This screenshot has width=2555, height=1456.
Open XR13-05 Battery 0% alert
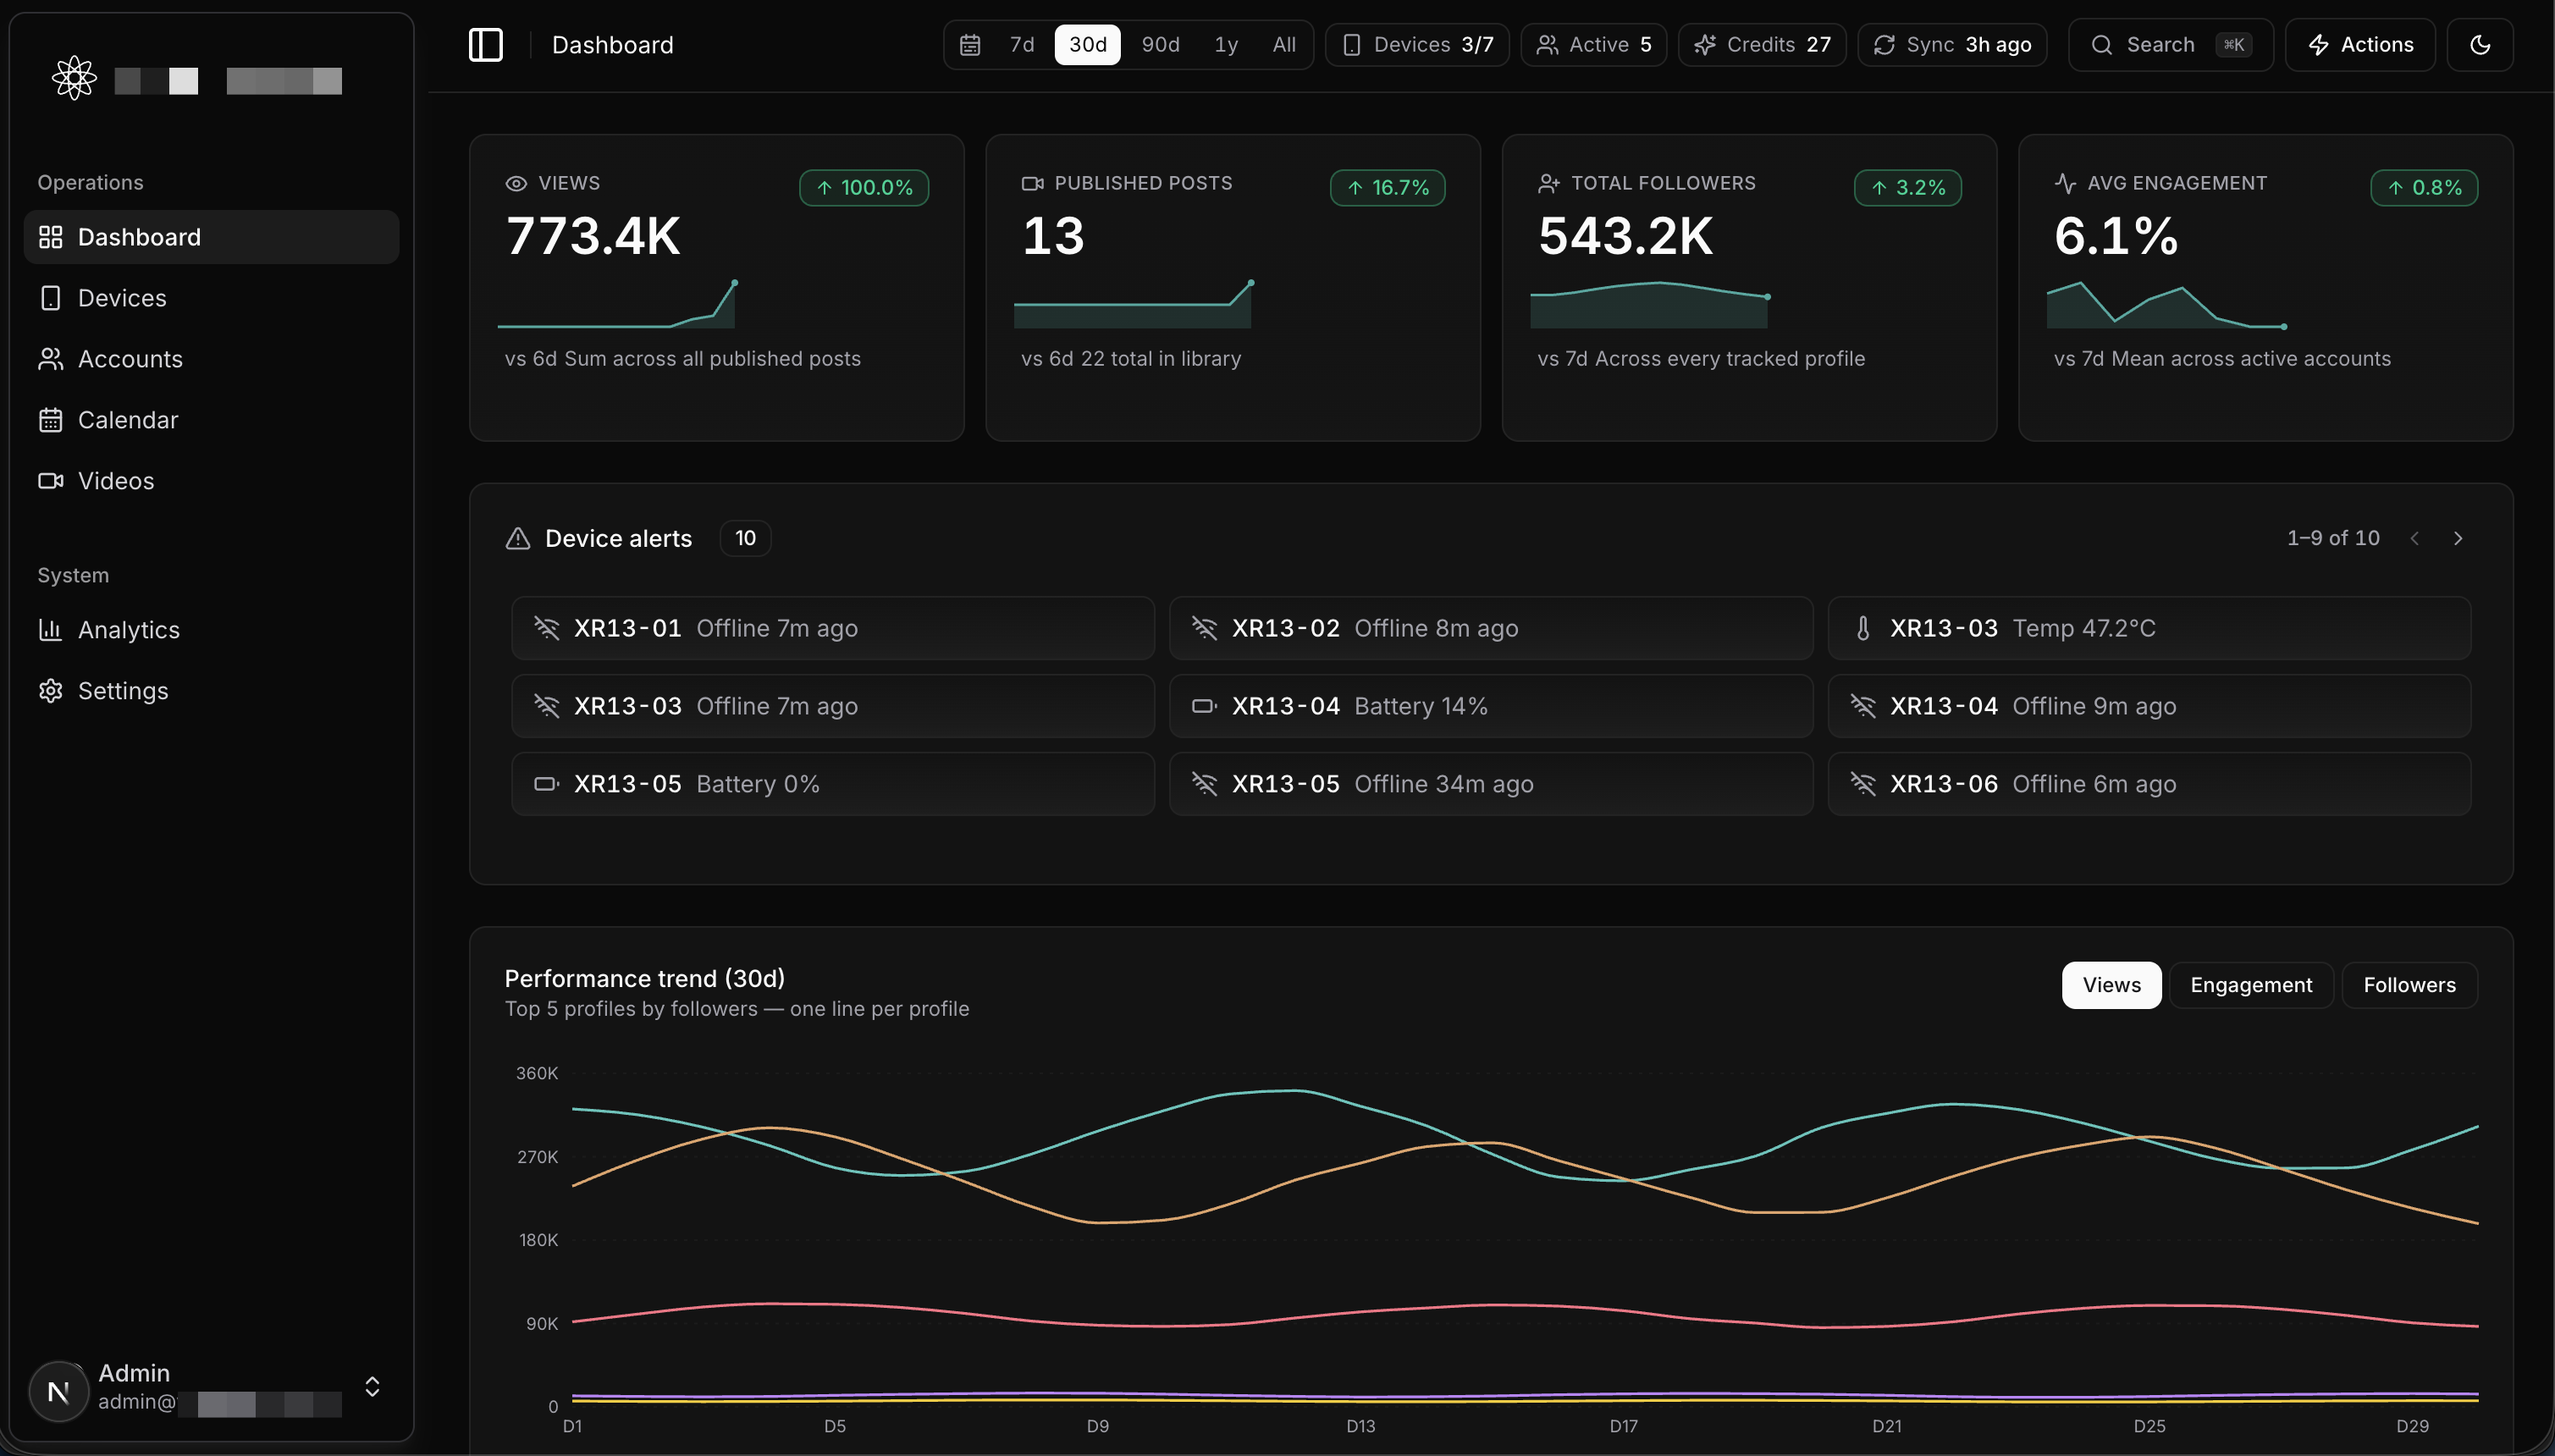point(833,784)
